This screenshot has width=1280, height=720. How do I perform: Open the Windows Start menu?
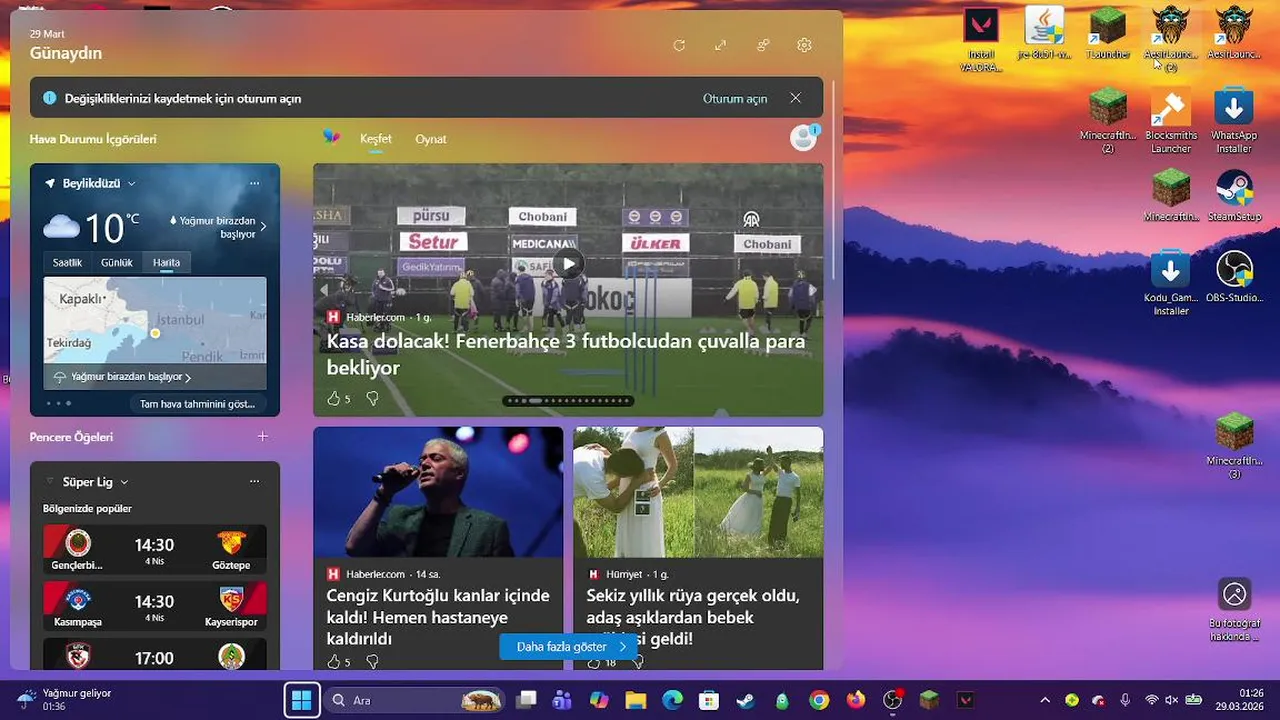coord(301,700)
